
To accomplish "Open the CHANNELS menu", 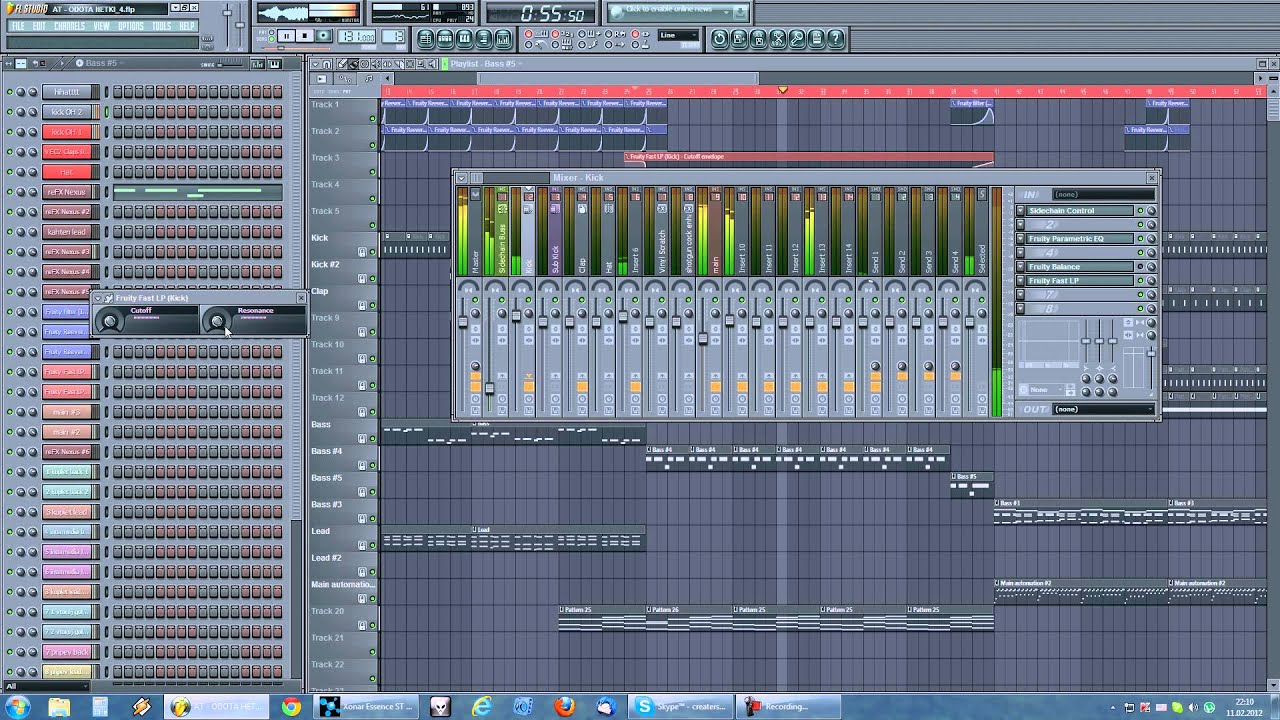I will coord(69,26).
